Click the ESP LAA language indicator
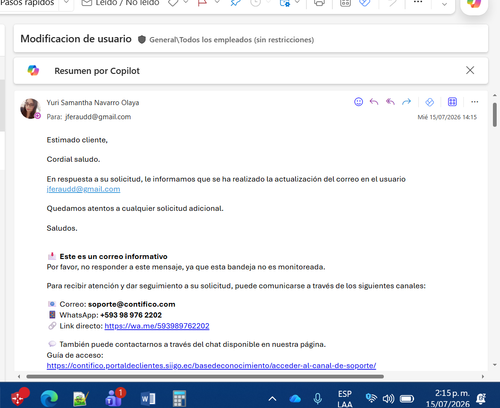Screen dimensions: 500x408 pos(345,399)
